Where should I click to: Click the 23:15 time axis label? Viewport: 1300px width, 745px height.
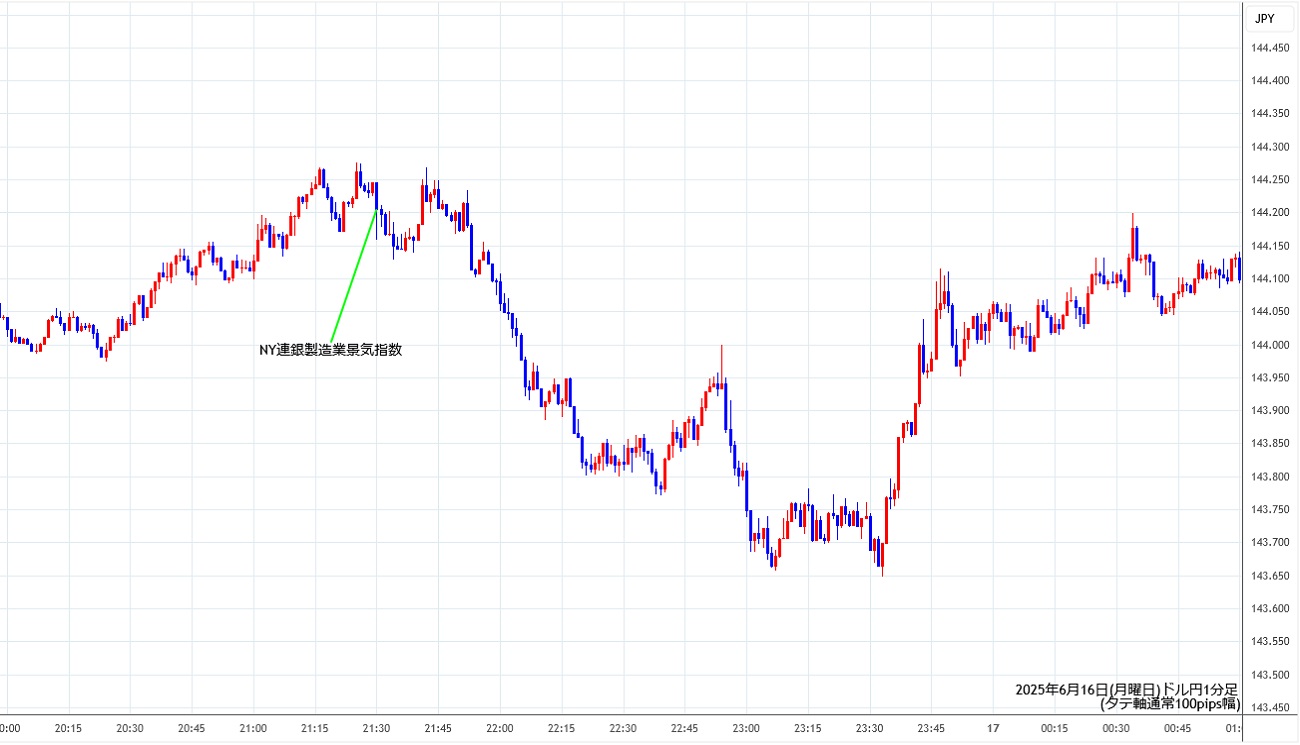click(x=807, y=729)
